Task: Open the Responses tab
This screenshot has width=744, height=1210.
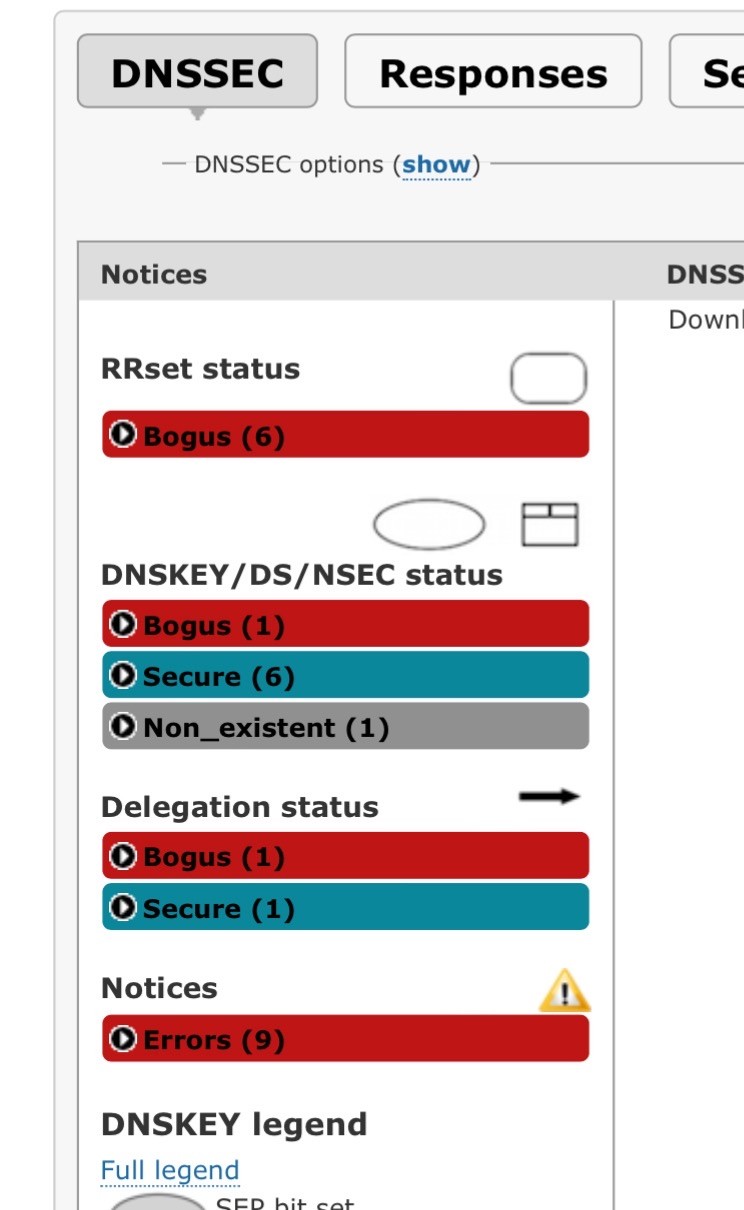Action: point(493,72)
